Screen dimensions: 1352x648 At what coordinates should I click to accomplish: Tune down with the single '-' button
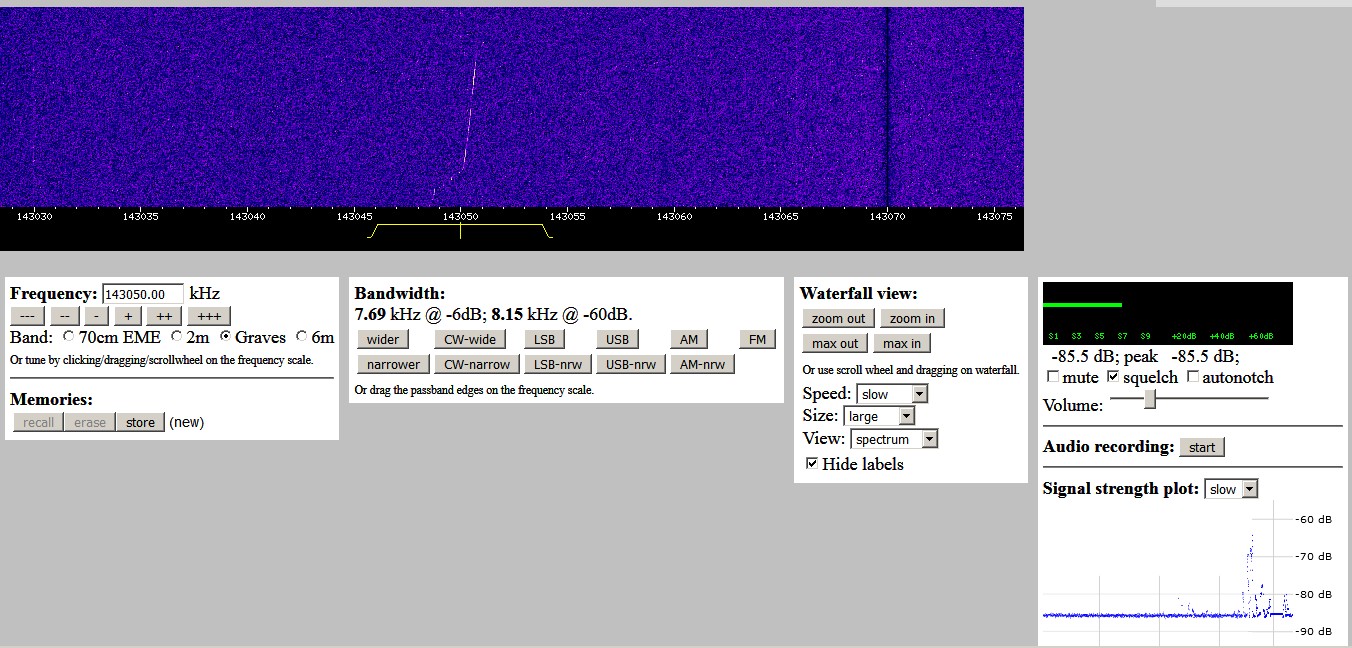coord(96,316)
